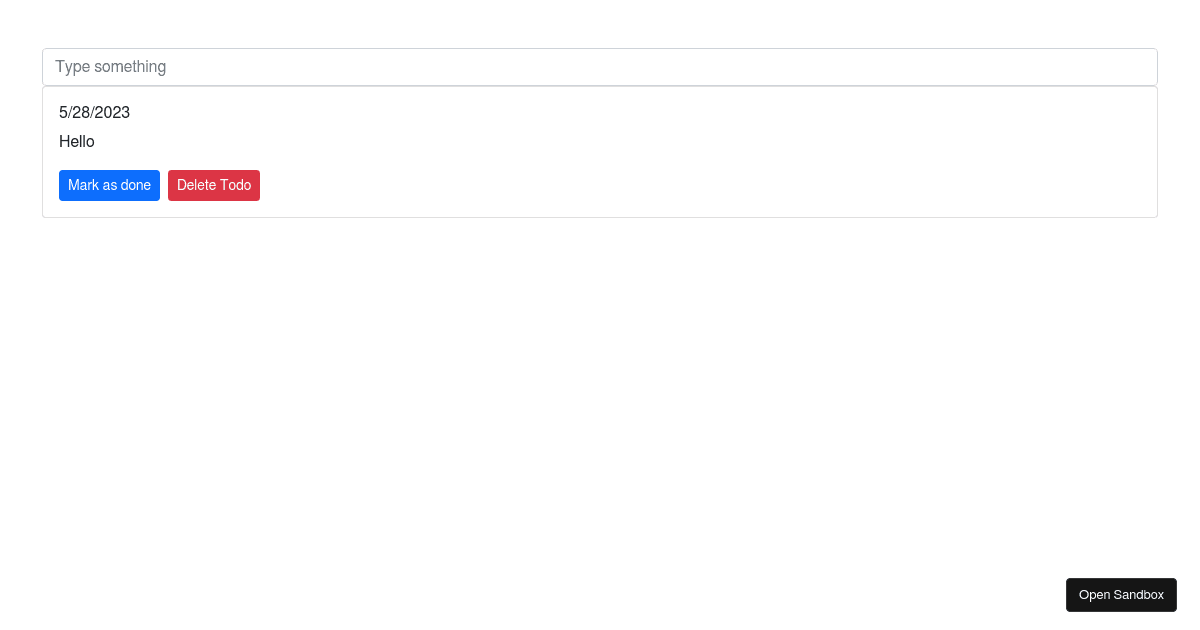Click the todo title under the date
Screen dimensions: 1200x630
[x=77, y=141]
